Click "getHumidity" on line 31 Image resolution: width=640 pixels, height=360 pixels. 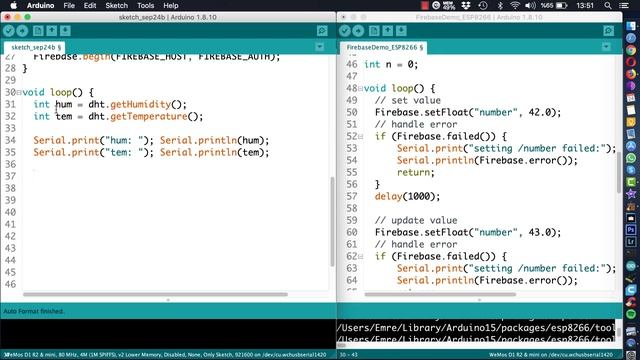140,104
